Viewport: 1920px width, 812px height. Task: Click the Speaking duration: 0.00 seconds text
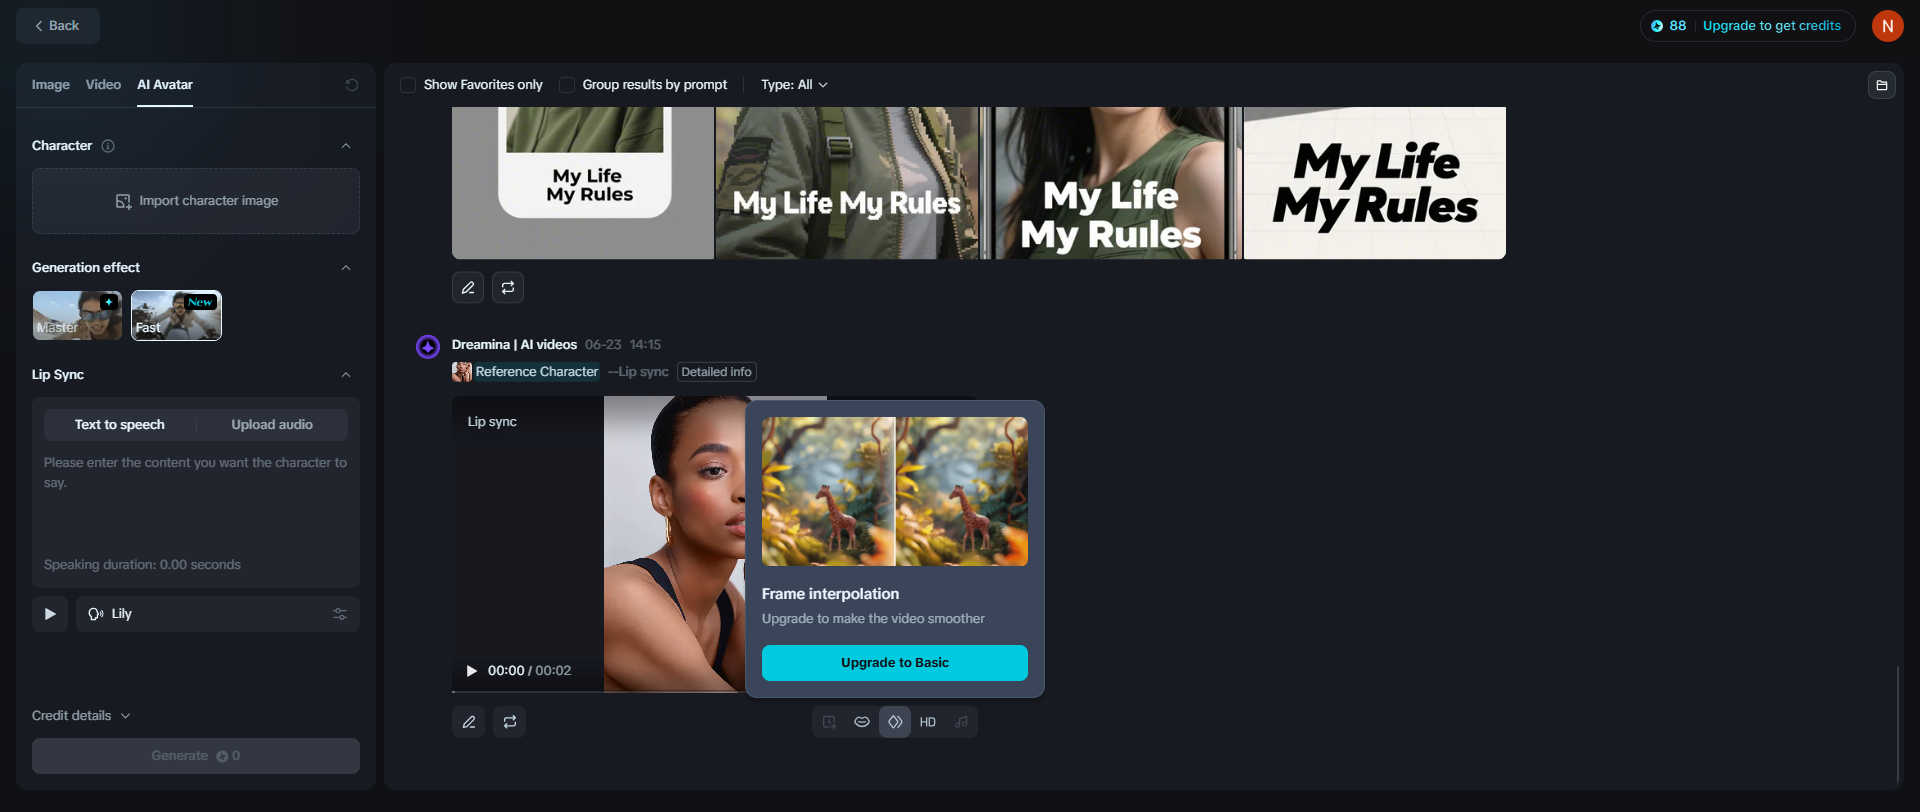(142, 565)
